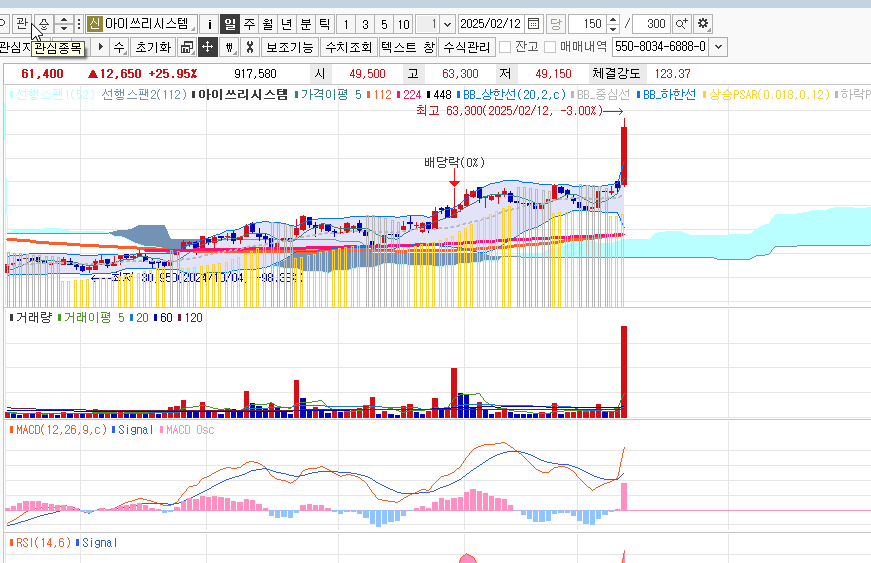Click the 2025/02/12 date input field

[490, 23]
